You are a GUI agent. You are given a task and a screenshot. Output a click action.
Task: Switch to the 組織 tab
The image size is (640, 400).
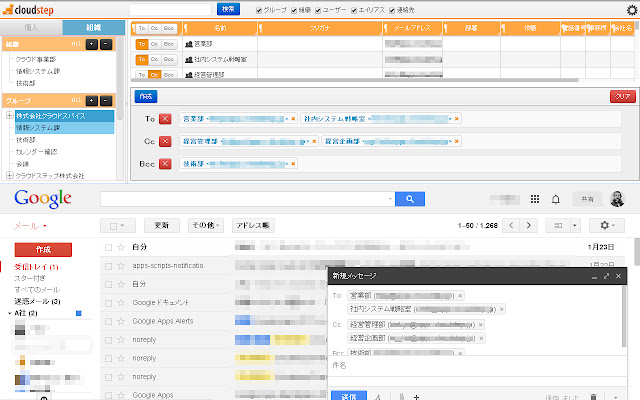(93, 27)
